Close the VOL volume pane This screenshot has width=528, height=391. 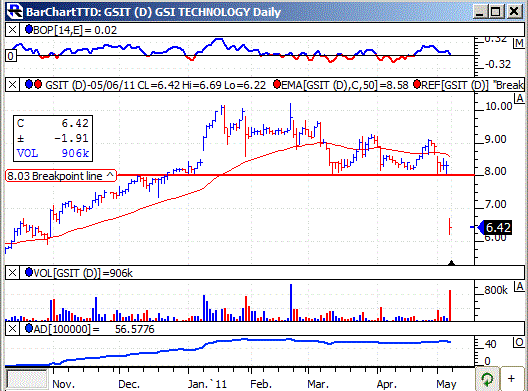tap(12, 272)
